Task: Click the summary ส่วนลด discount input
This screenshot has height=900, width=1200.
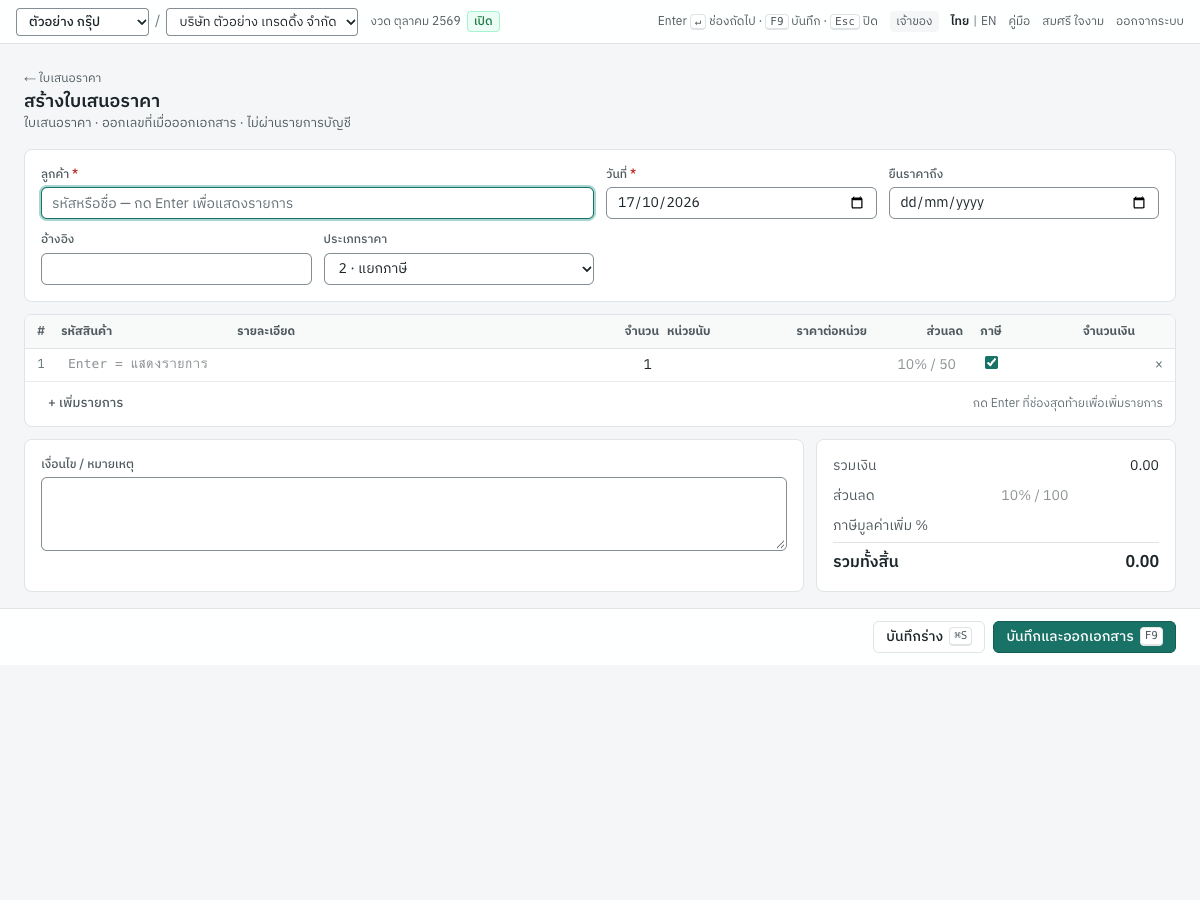Action: [1034, 495]
